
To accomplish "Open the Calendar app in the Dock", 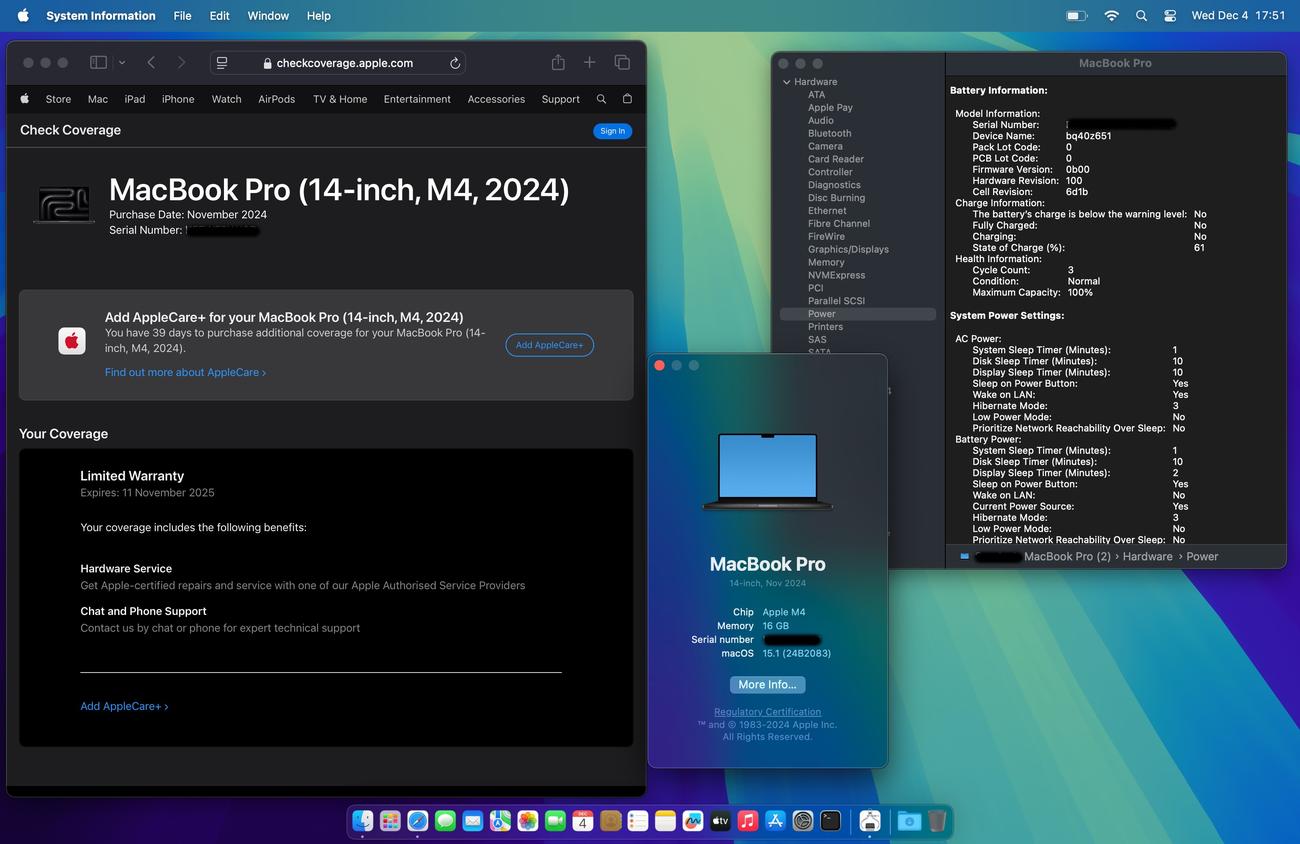I will (x=583, y=821).
